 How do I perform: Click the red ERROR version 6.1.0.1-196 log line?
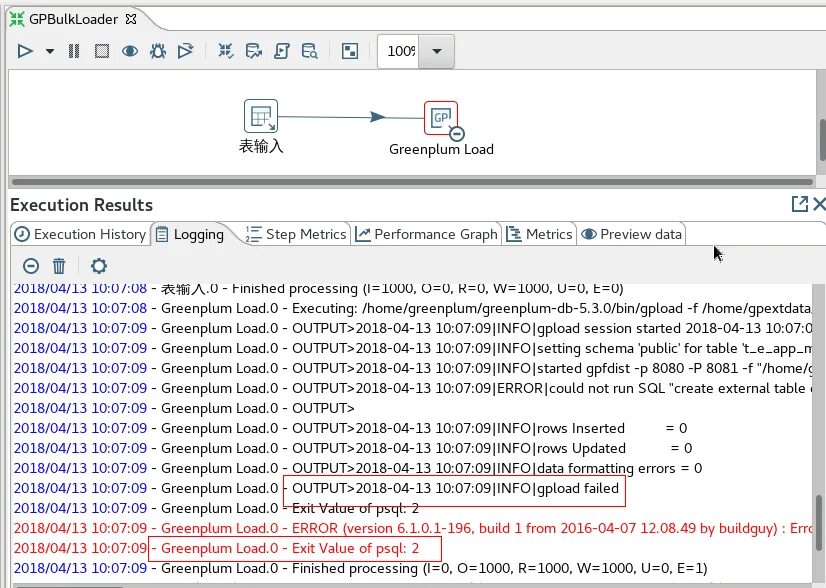point(412,528)
